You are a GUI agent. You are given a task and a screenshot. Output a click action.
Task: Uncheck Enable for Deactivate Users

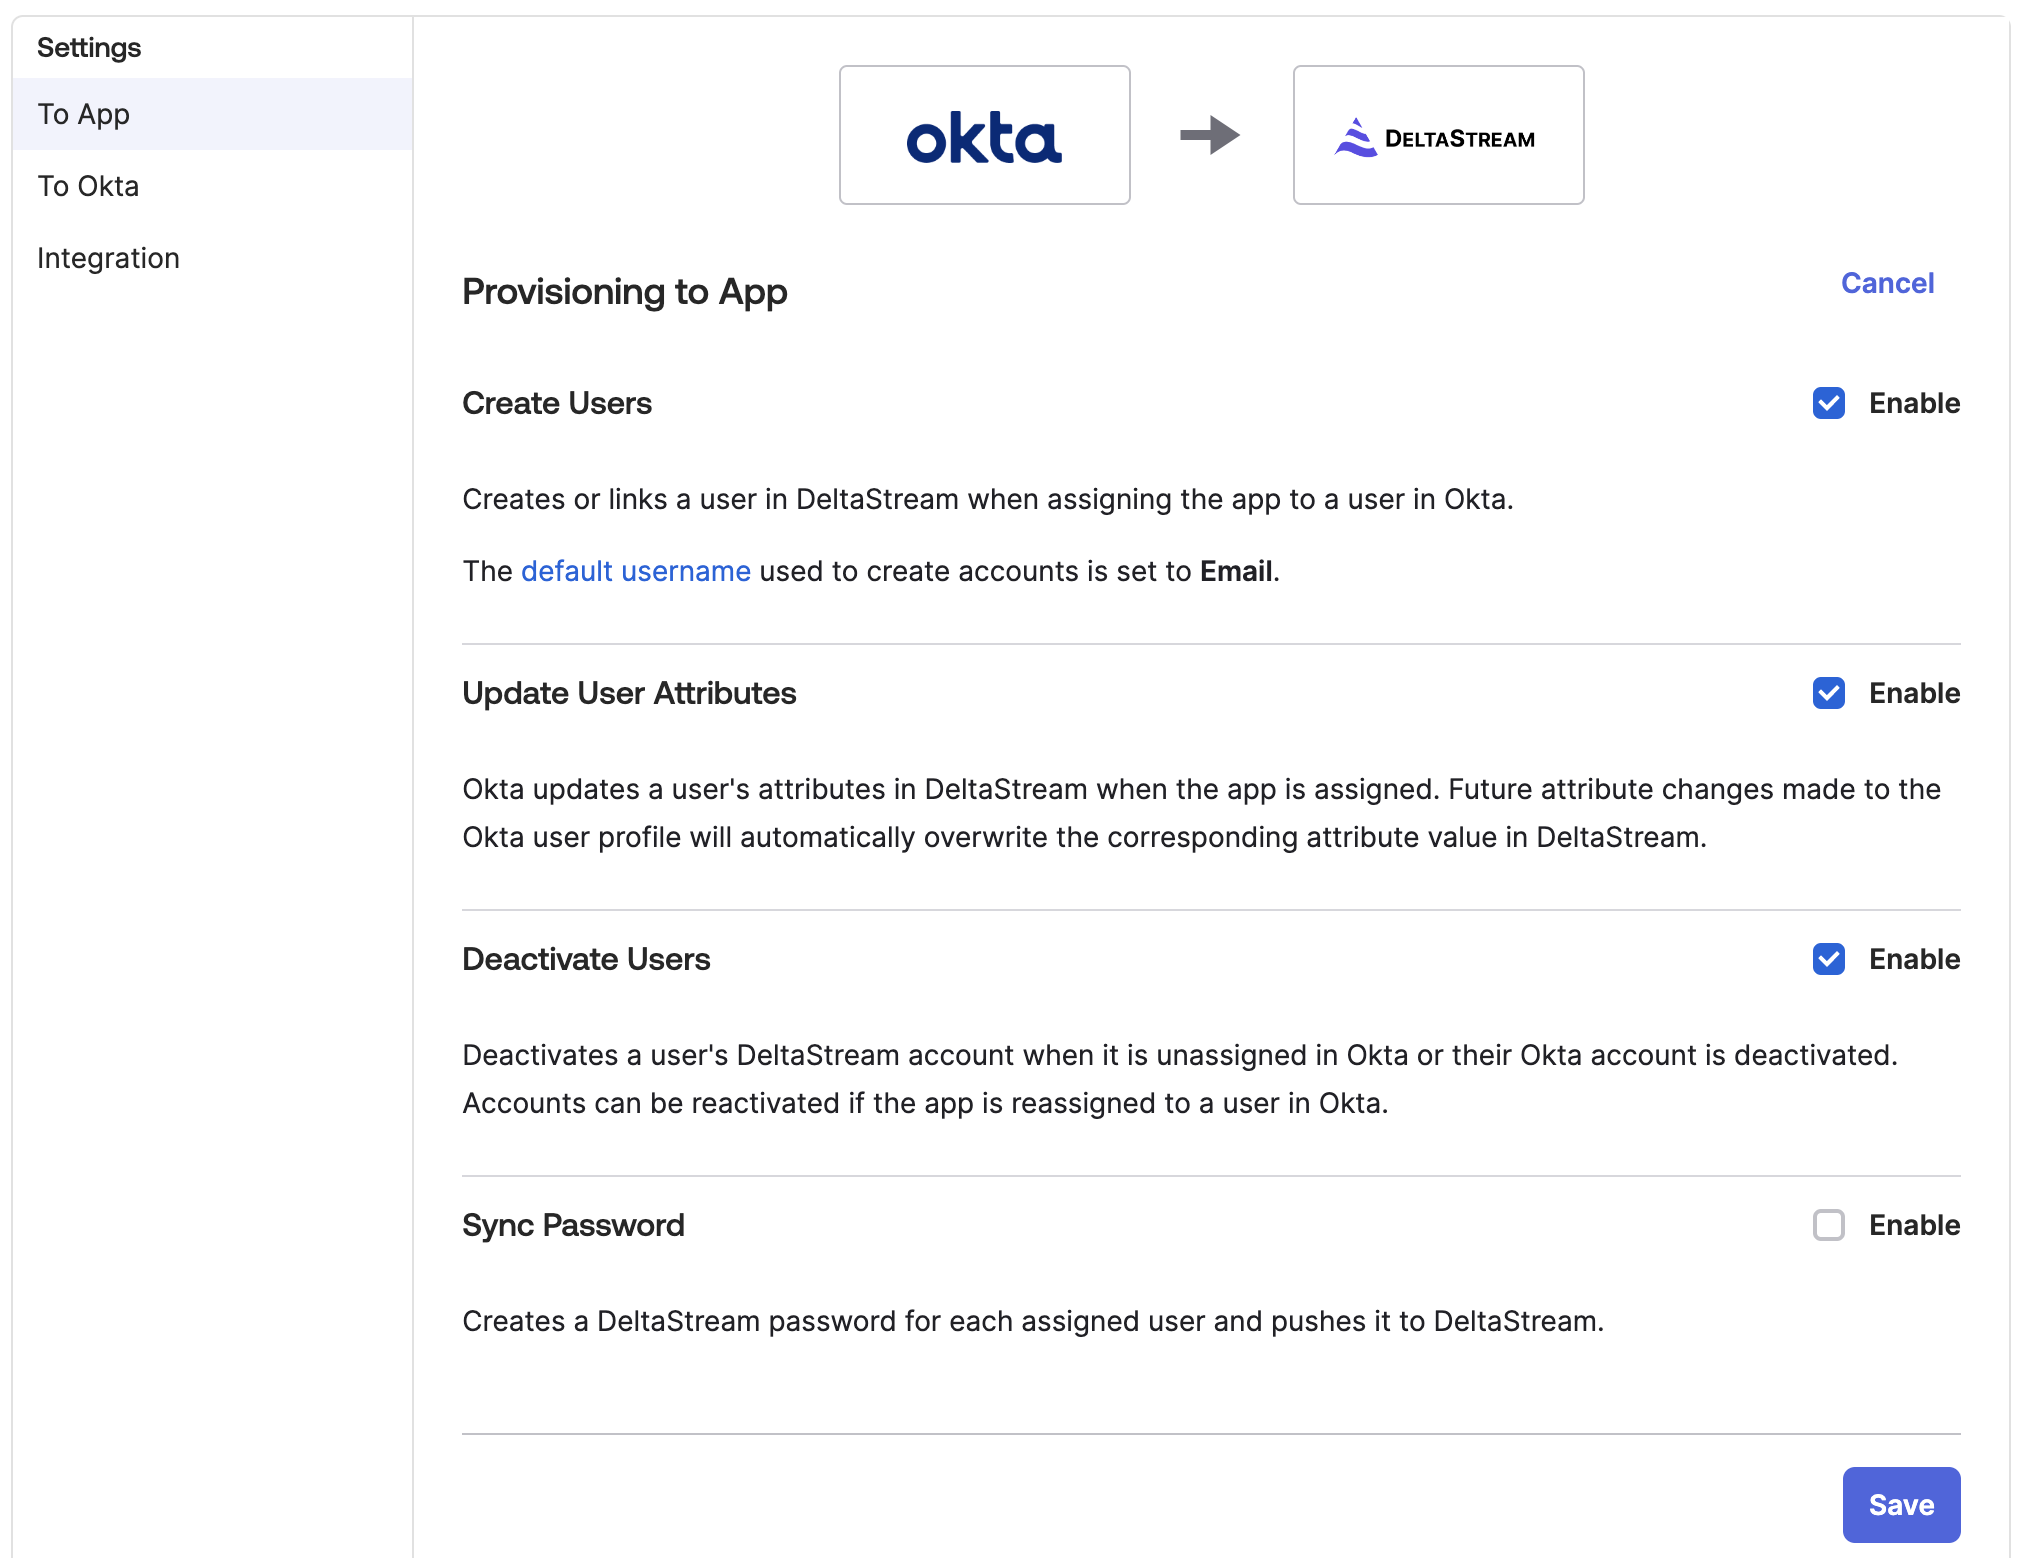click(1828, 959)
